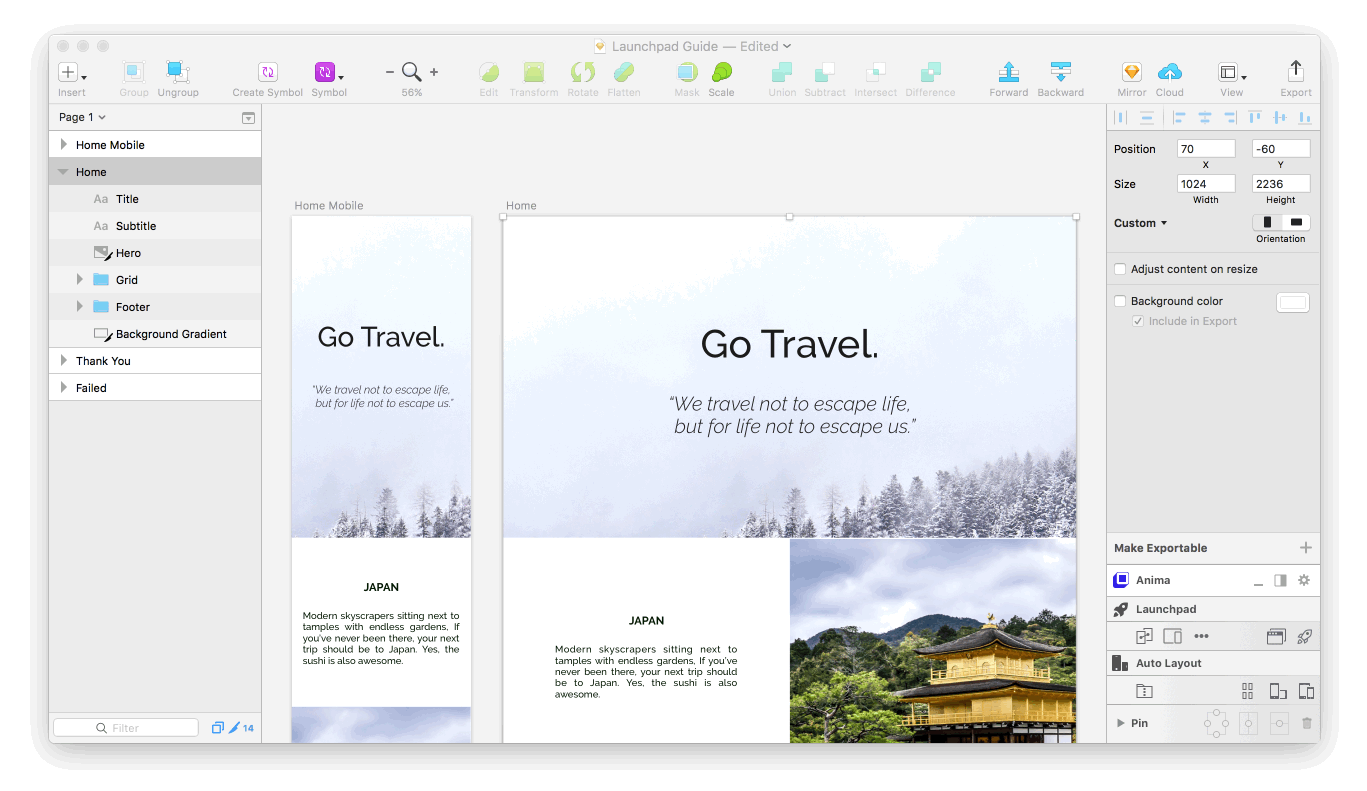Open Sketch Cloud
The height and width of the screenshot is (791, 1367).
(1169, 72)
